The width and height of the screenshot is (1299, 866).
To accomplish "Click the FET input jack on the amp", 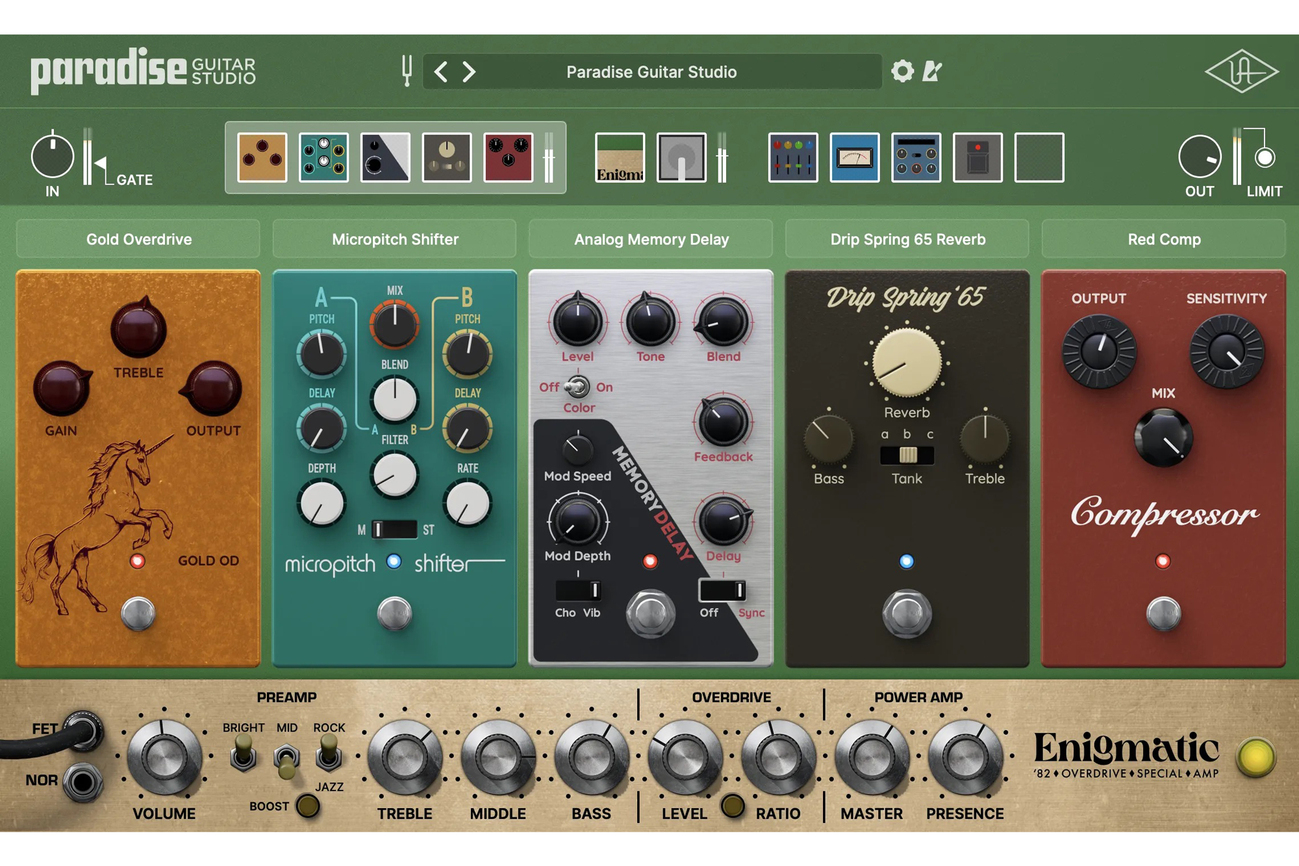I will coord(83,732).
